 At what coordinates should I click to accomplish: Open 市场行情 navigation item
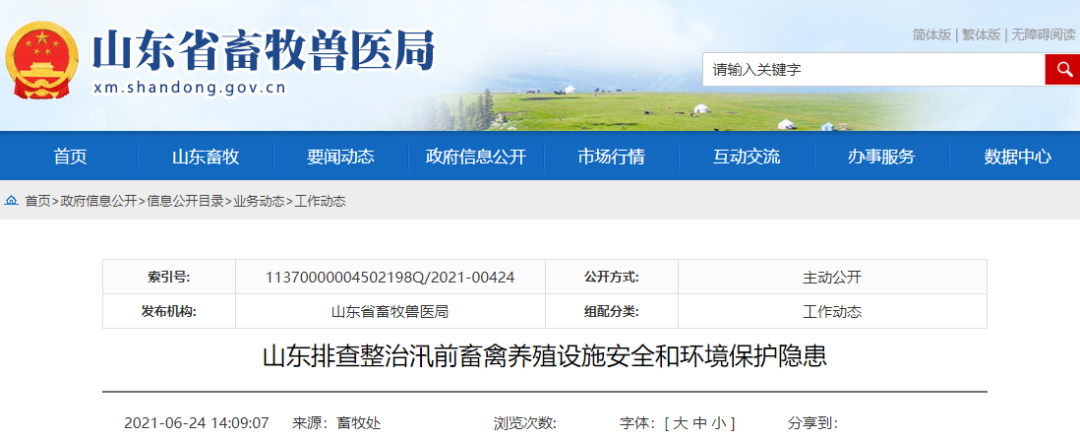611,157
